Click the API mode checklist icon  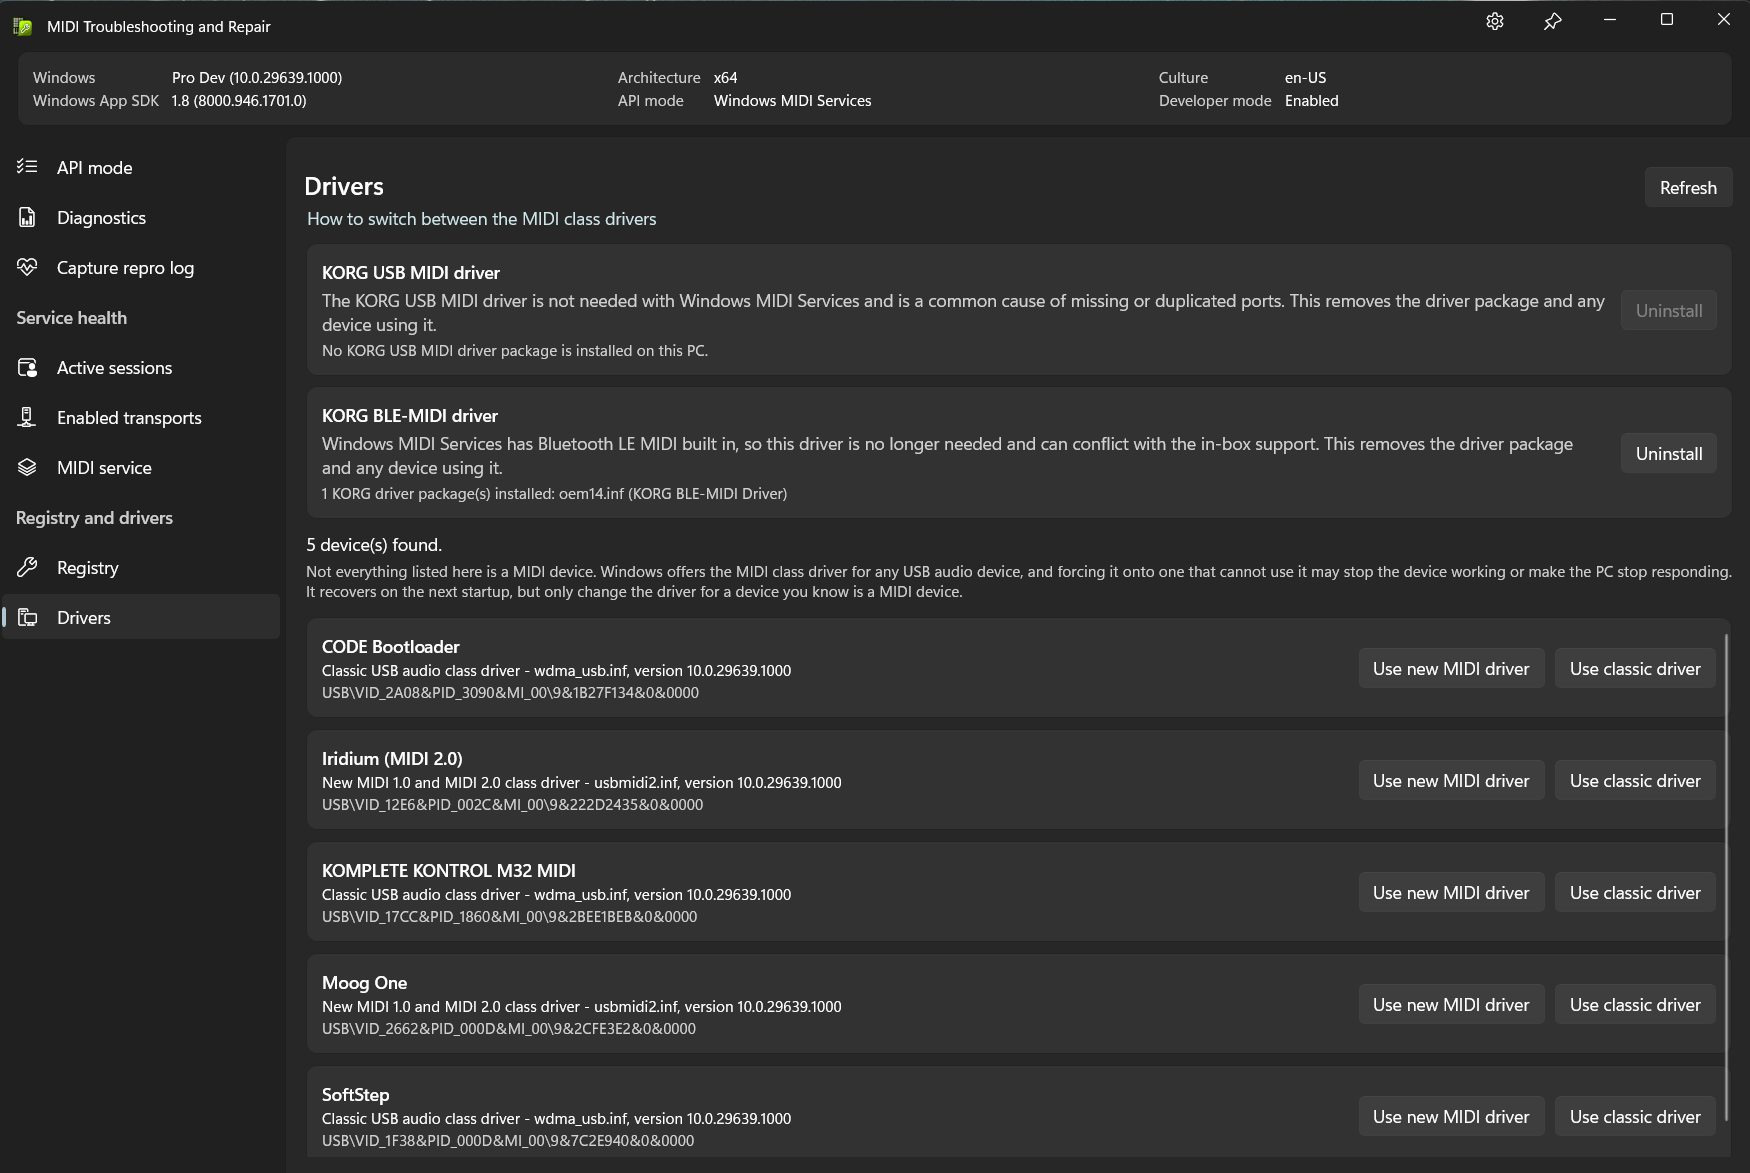coord(27,167)
